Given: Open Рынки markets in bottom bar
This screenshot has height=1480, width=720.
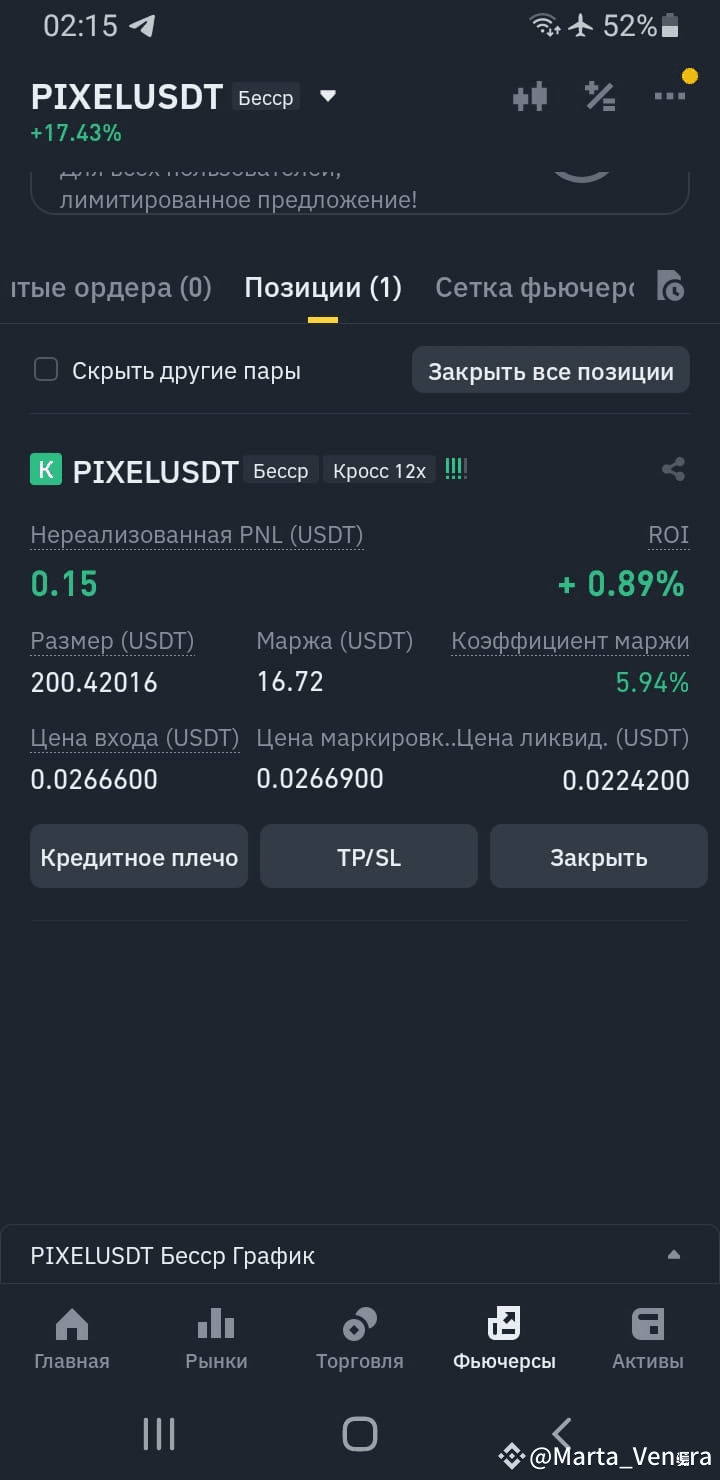Looking at the screenshot, I should [x=216, y=1339].
